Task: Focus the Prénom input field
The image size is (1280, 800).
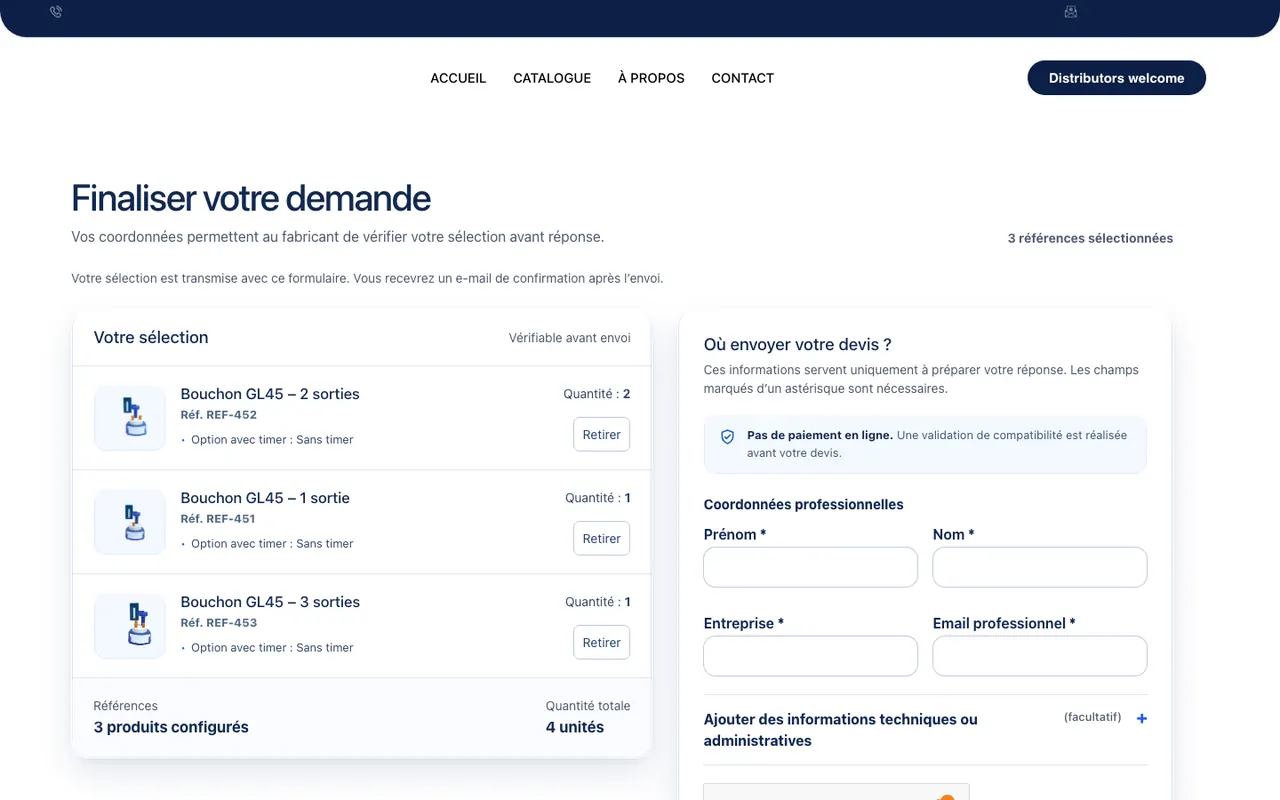Action: click(x=811, y=567)
